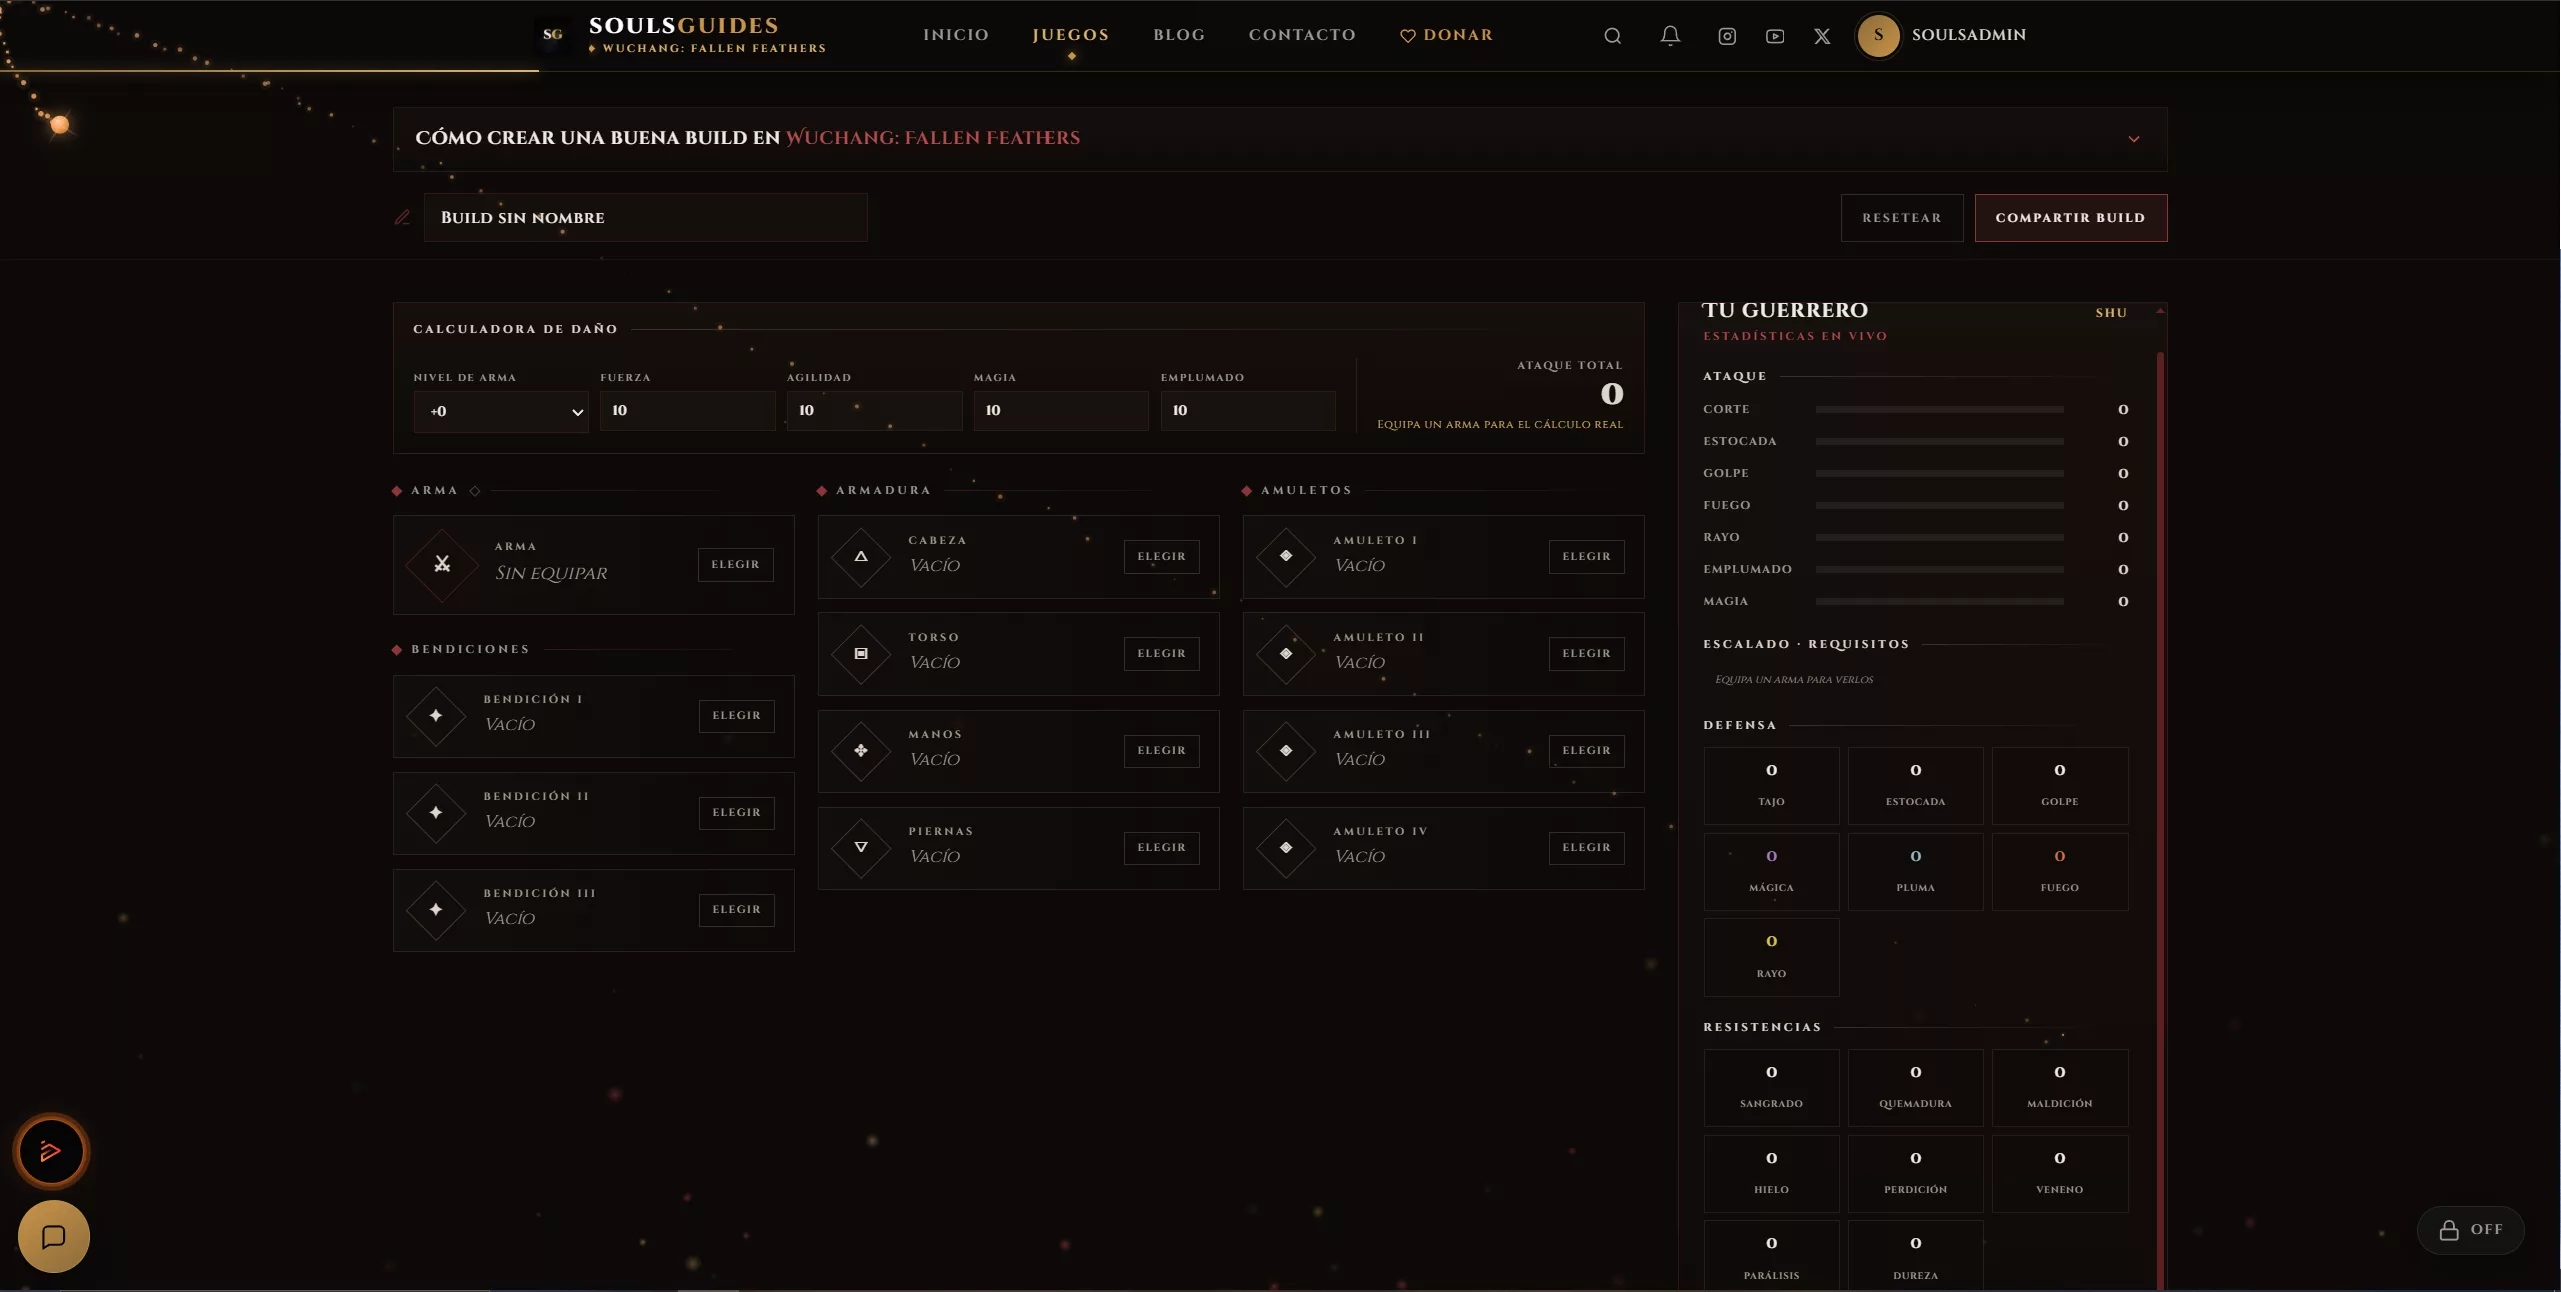Click the Amuleto III diamond icon
The height and width of the screenshot is (1292, 2561).
click(1286, 750)
